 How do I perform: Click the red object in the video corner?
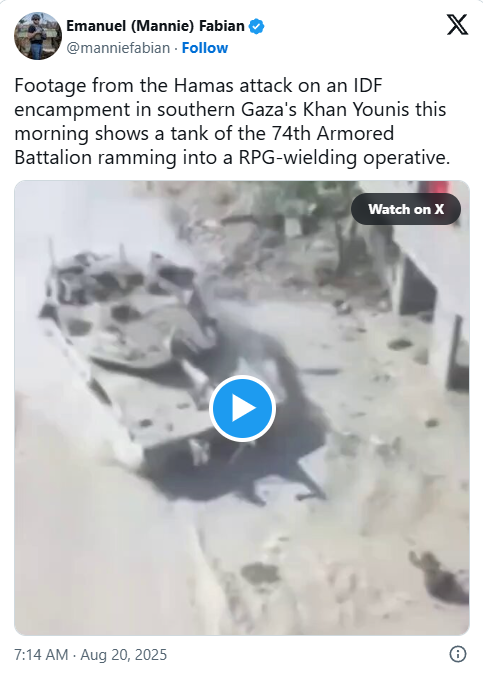click(x=434, y=188)
